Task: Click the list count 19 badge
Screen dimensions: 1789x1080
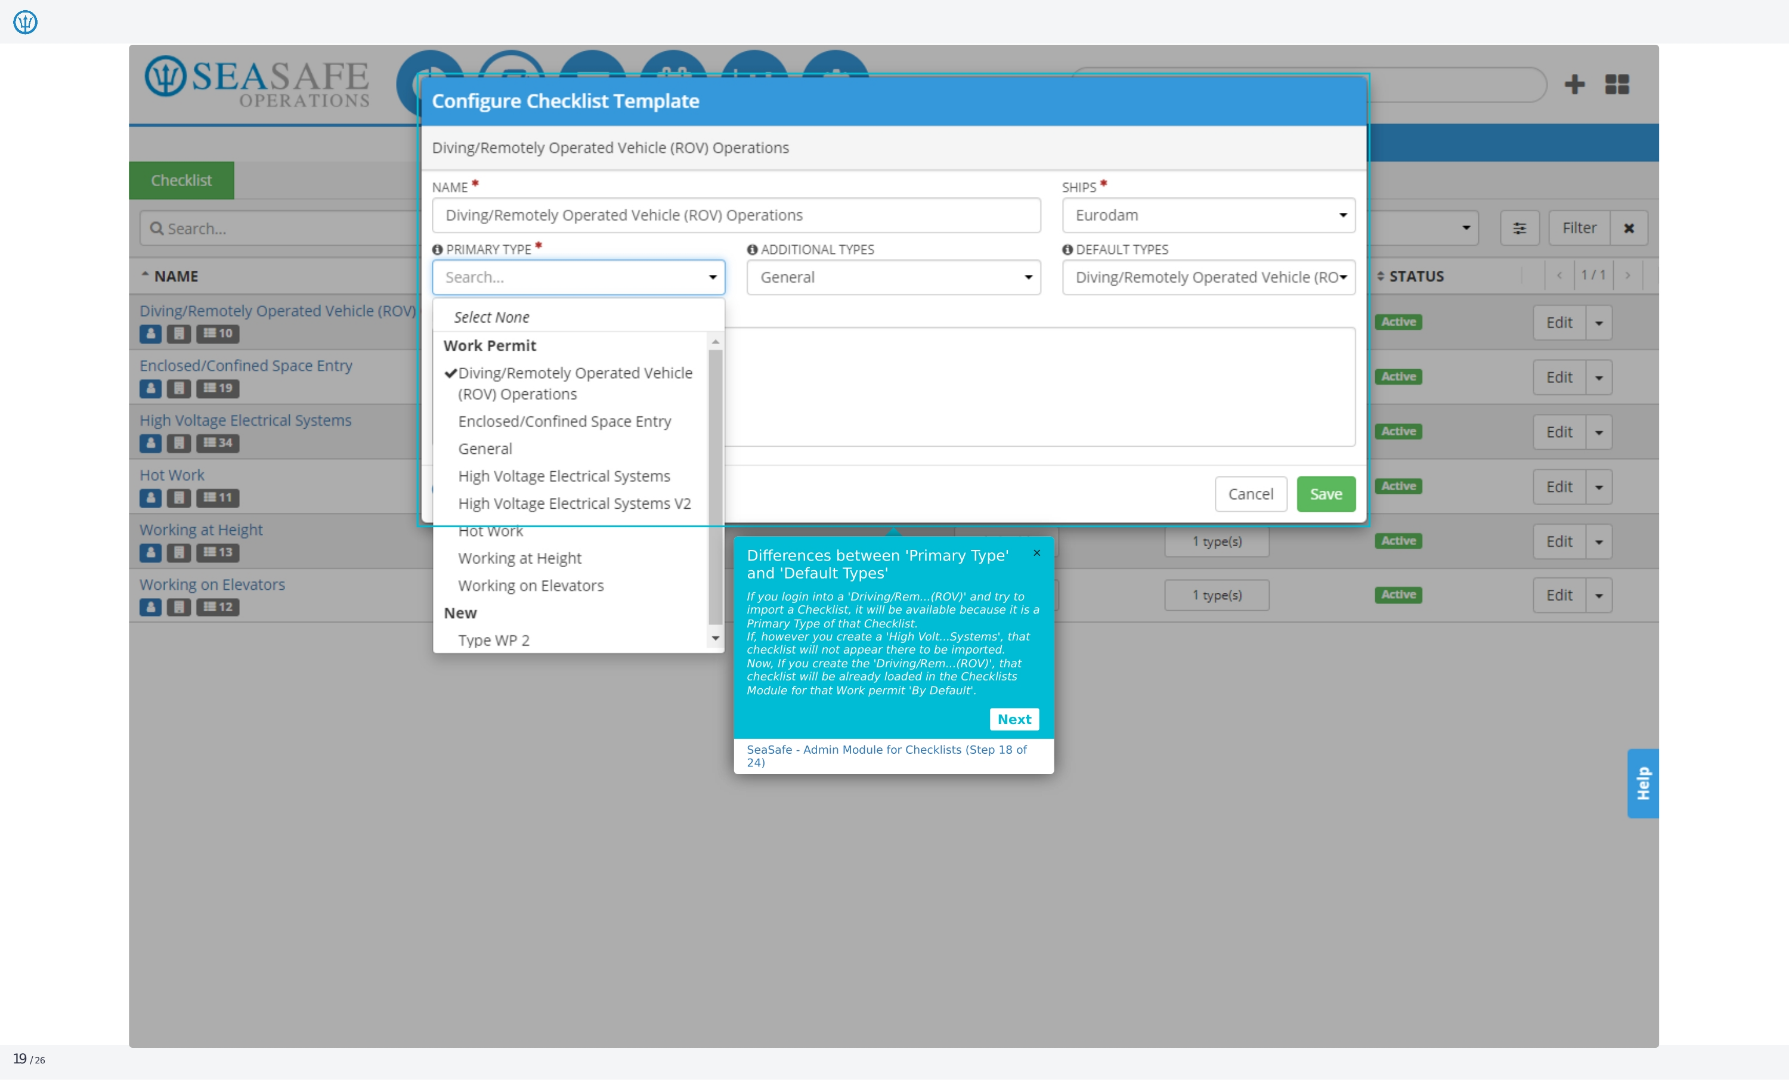Action: coord(217,389)
